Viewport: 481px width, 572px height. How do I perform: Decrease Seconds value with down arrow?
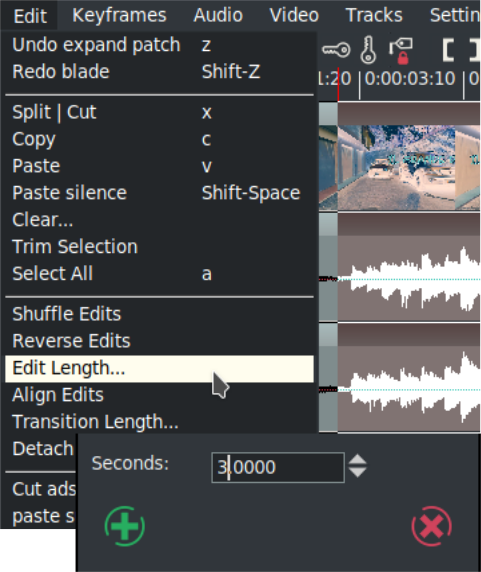[x=357, y=472]
